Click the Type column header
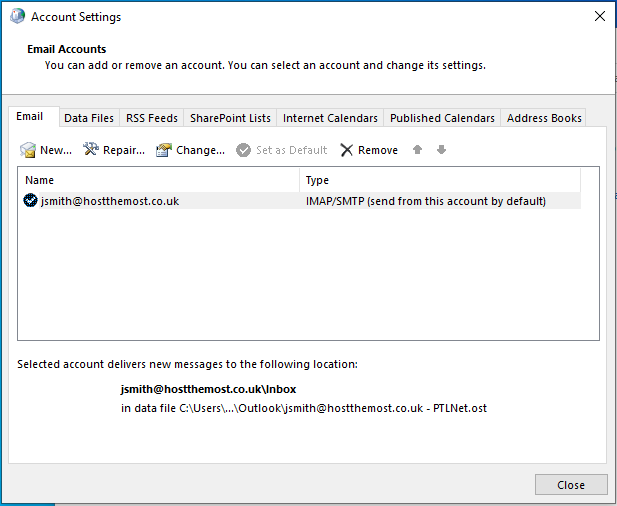The height and width of the screenshot is (506, 617). point(440,180)
